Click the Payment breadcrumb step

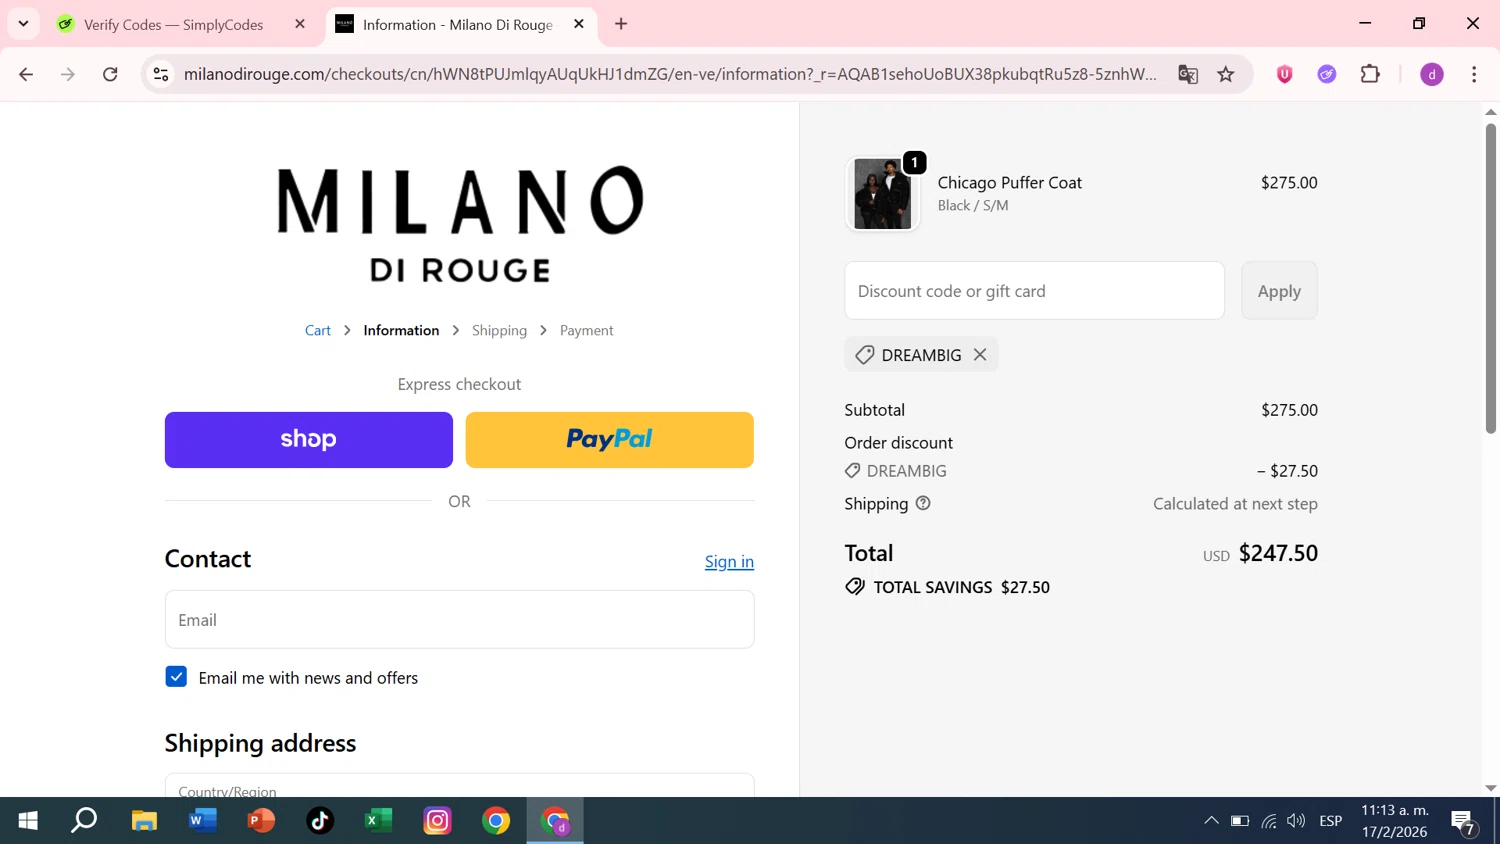tap(586, 330)
